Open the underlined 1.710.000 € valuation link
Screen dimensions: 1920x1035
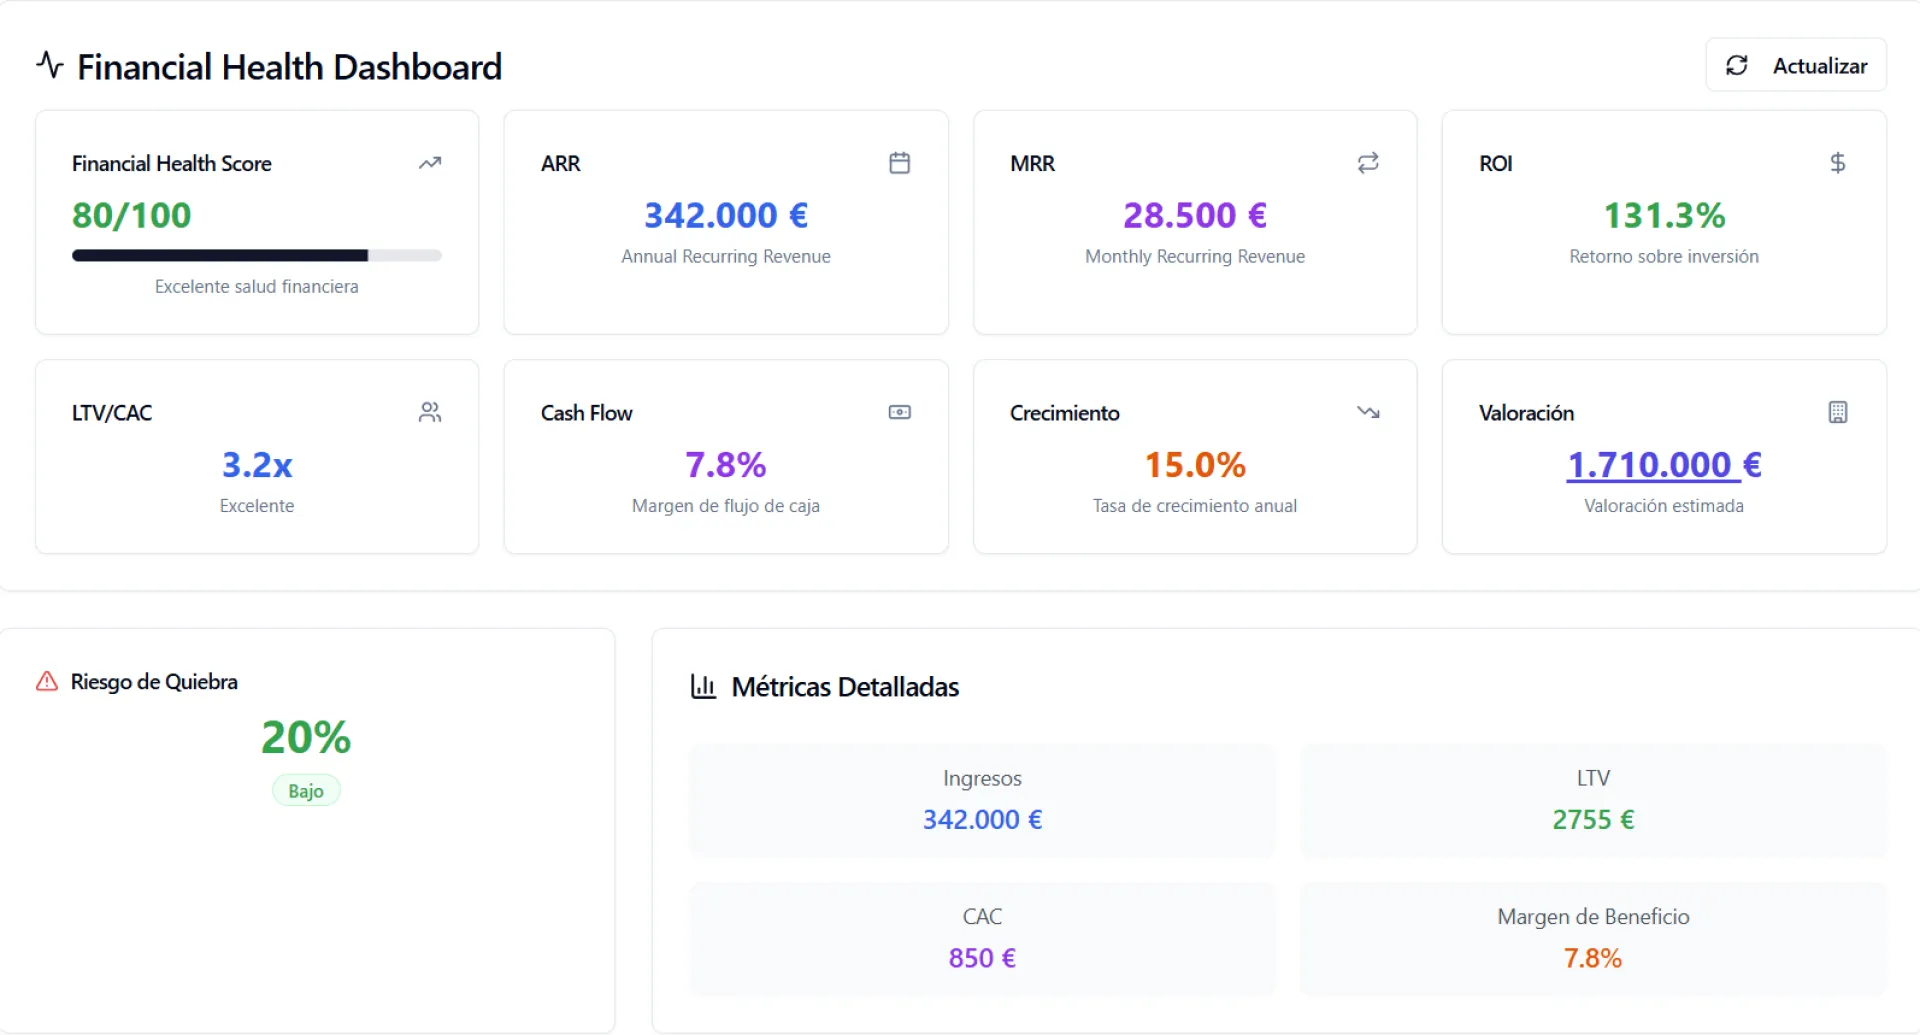coord(1664,465)
